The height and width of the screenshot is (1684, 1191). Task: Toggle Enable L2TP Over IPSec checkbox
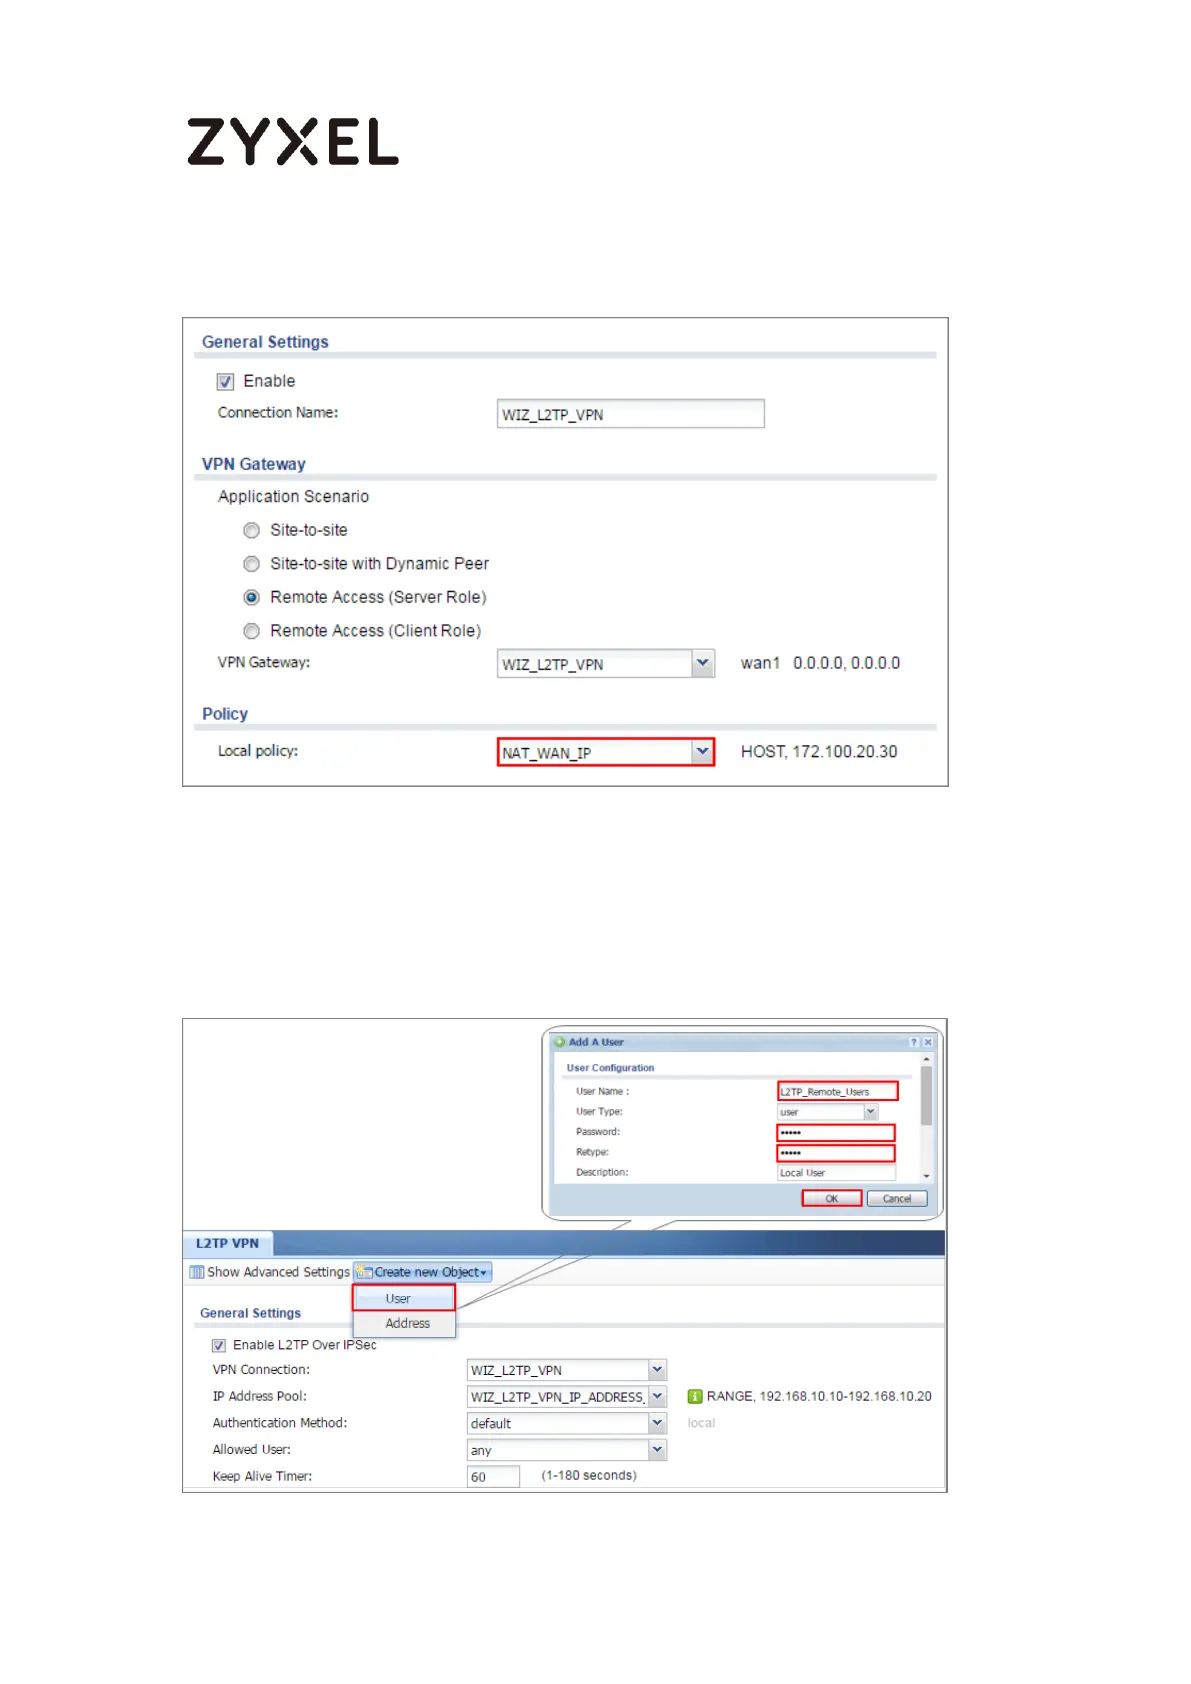click(x=219, y=1346)
